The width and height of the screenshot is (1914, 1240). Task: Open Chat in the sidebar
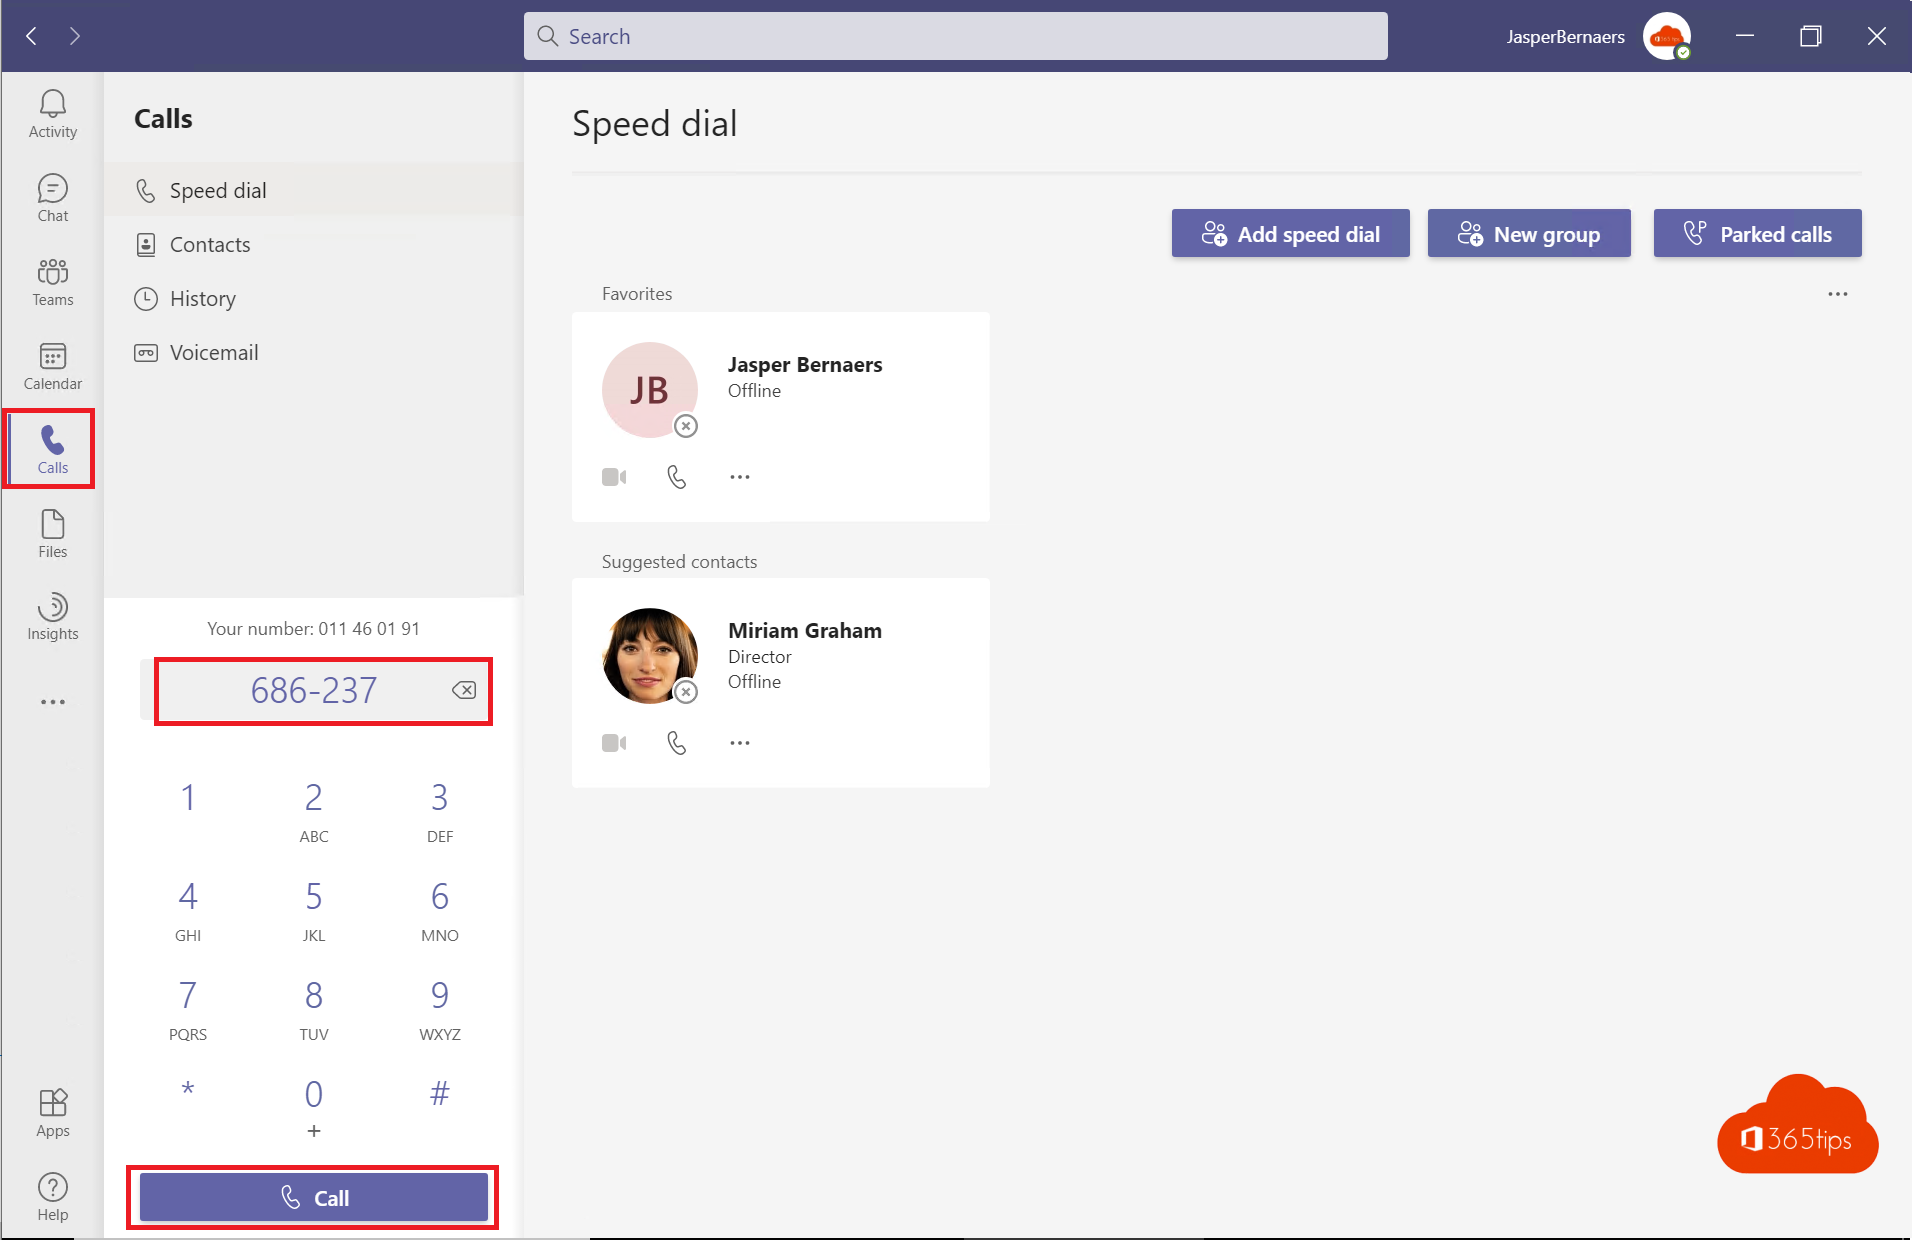(x=53, y=198)
